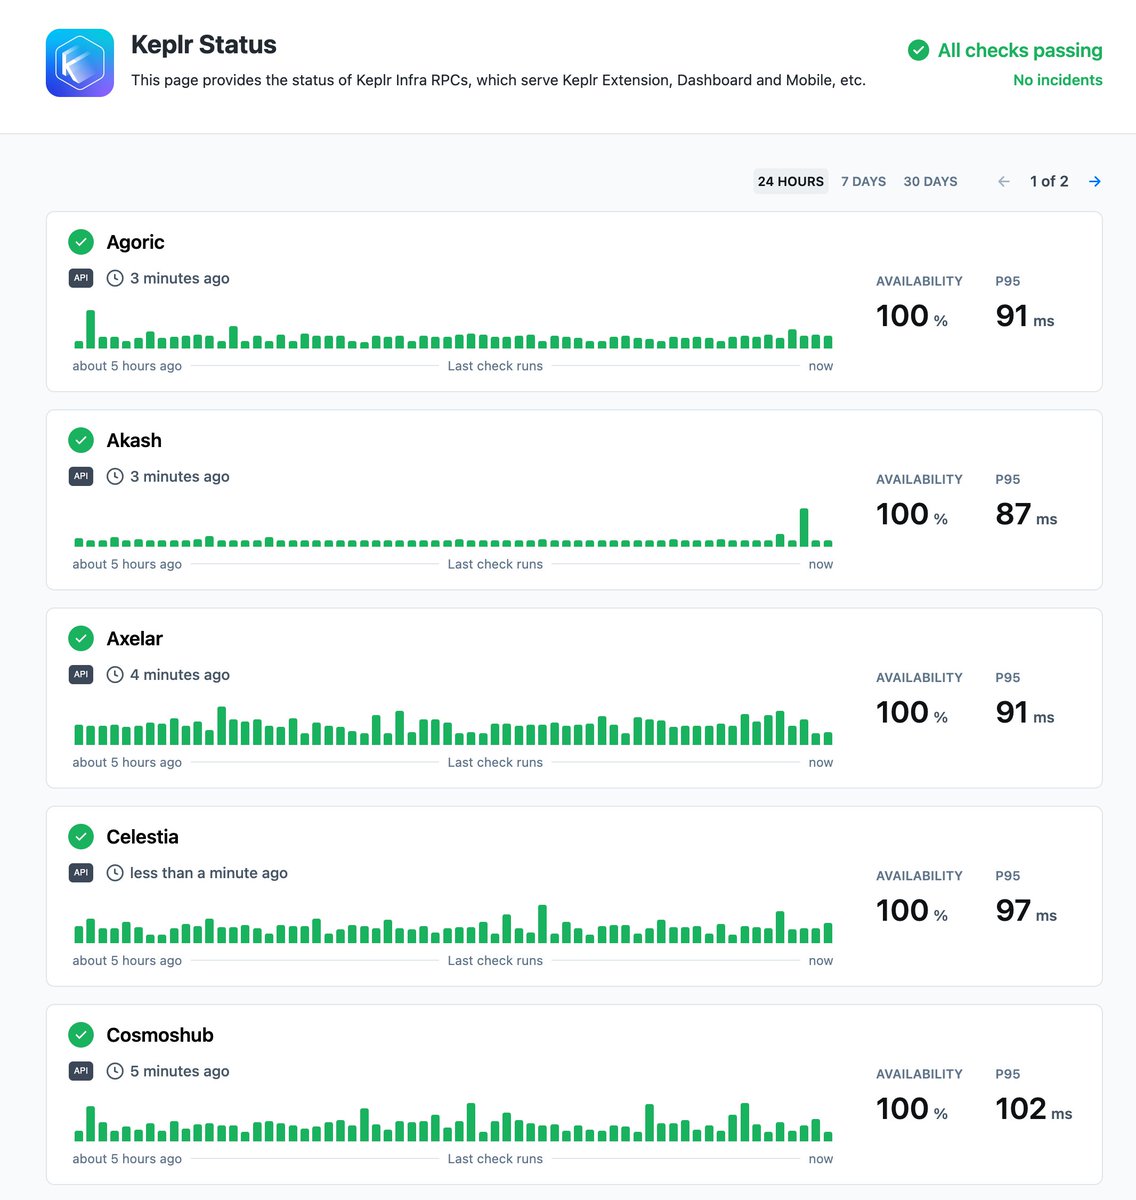Click Celestia's 97 ms P95 value
The height and width of the screenshot is (1200, 1136).
tap(1026, 910)
